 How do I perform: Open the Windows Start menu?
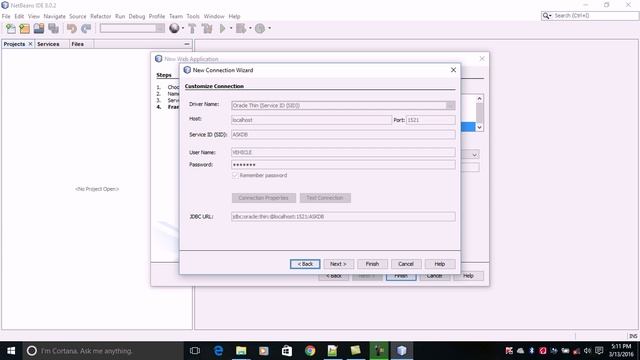click(x=11, y=351)
